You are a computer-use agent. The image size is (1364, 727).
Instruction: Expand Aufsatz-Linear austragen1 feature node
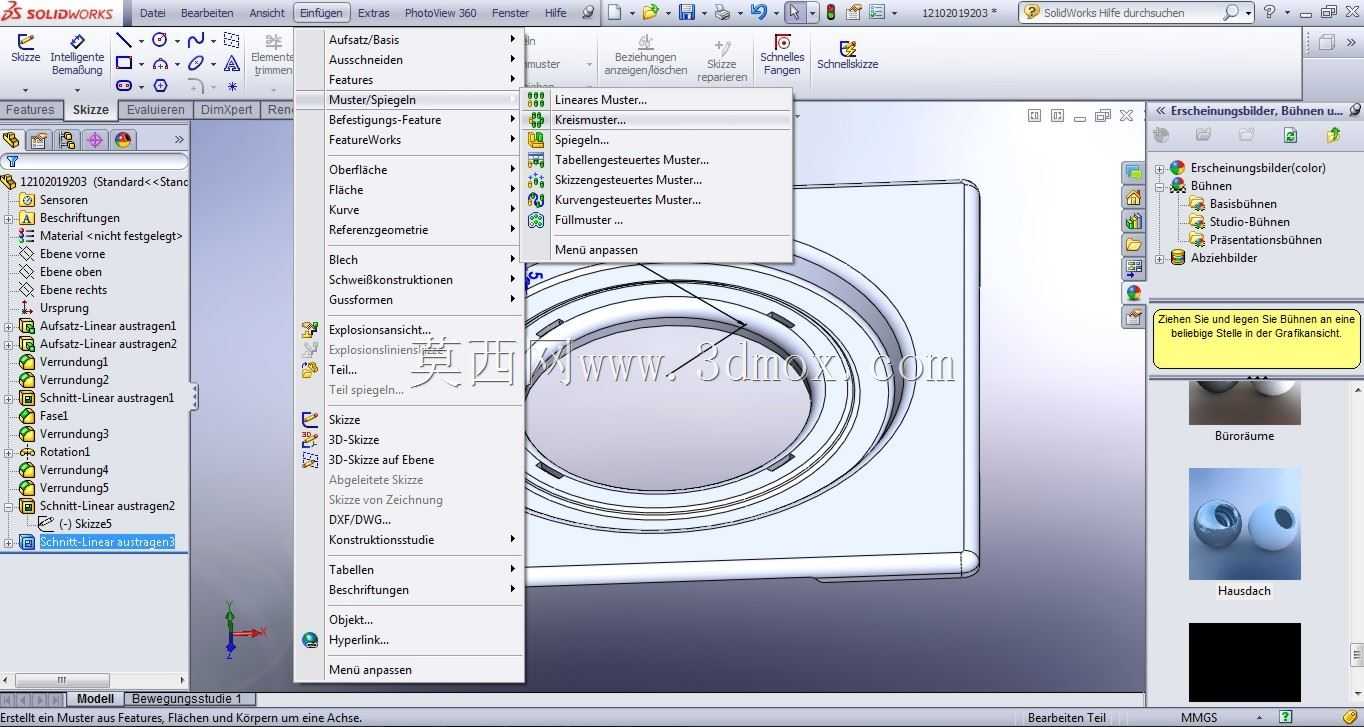(8, 326)
